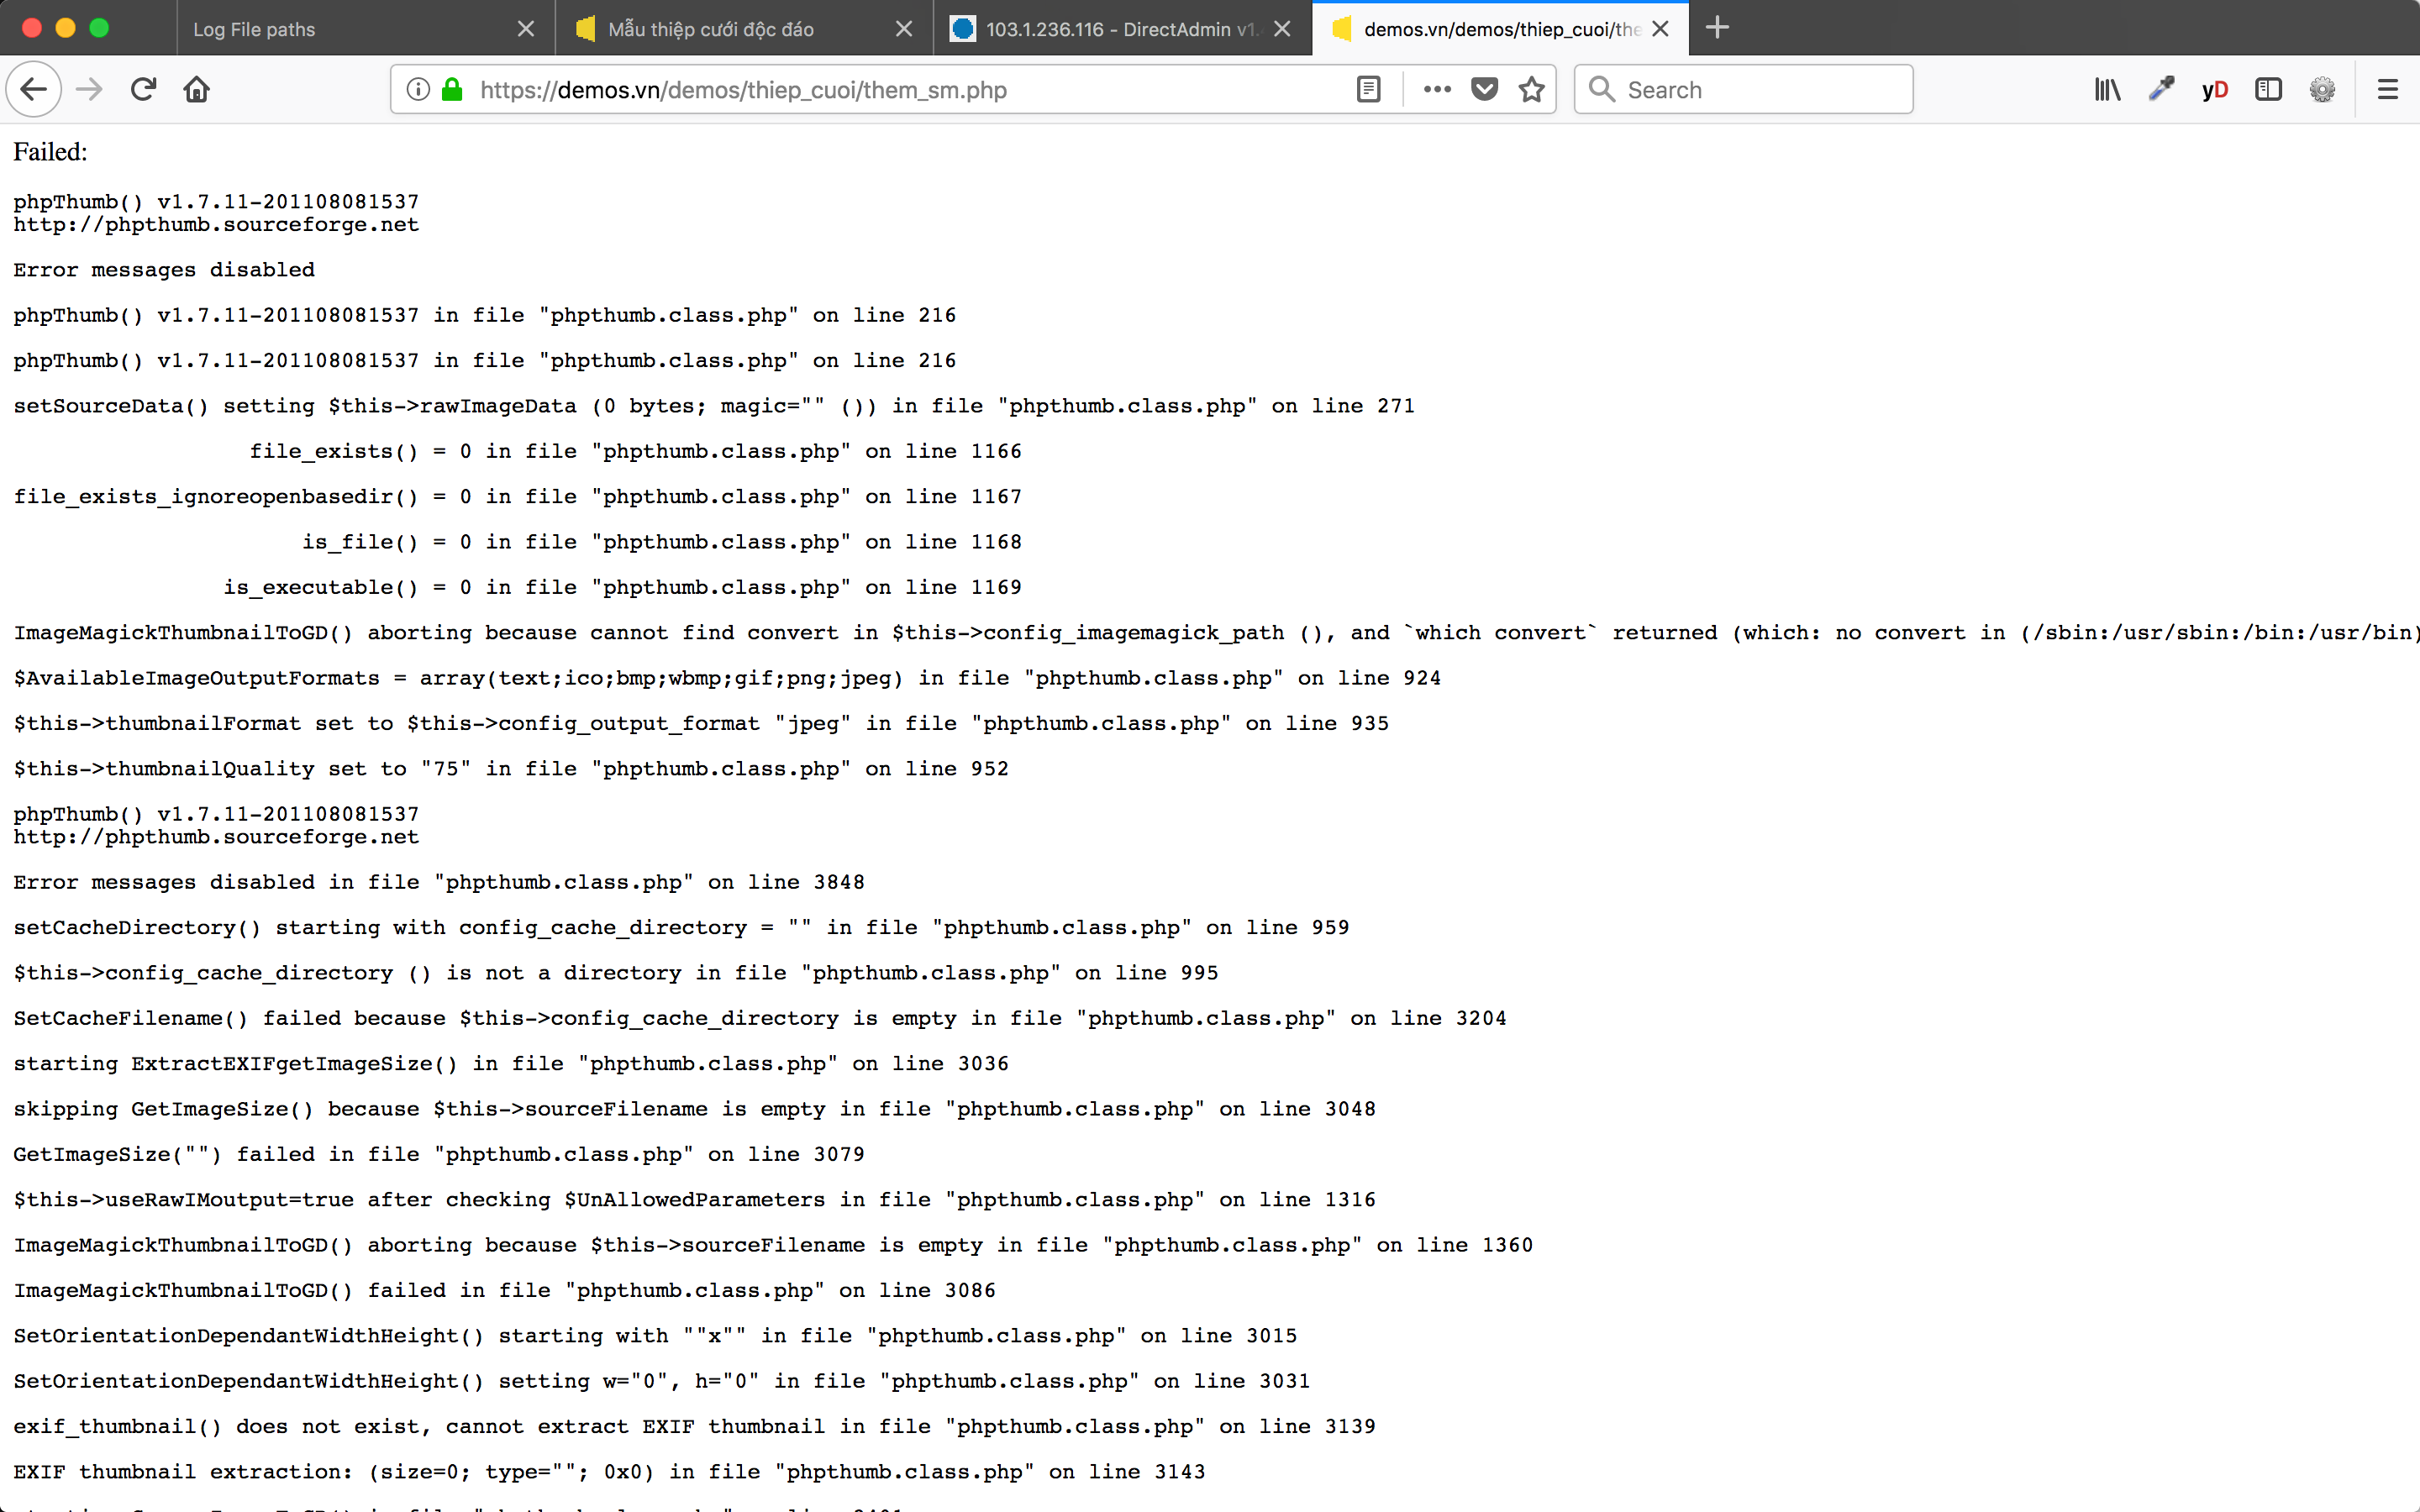Save the page to Pocket
Image resolution: width=2420 pixels, height=1512 pixels.
[x=1485, y=90]
